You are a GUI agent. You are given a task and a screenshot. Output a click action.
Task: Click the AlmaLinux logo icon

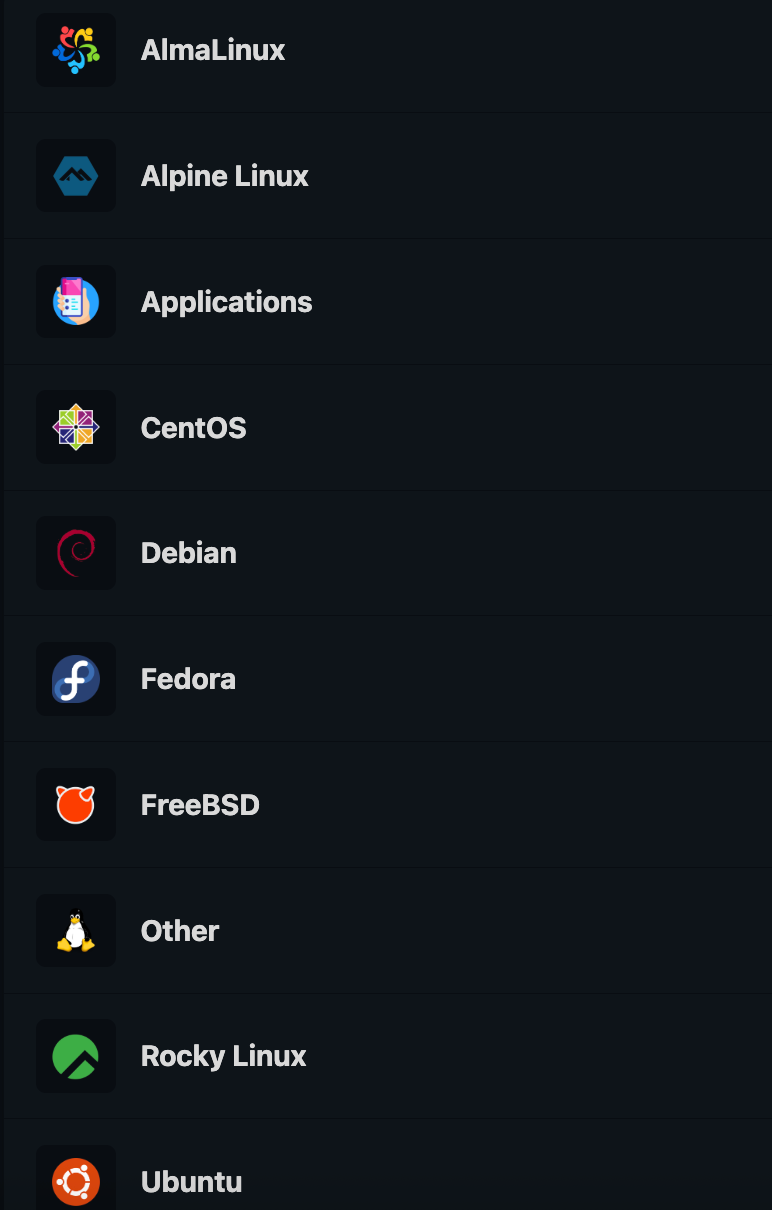point(76,50)
